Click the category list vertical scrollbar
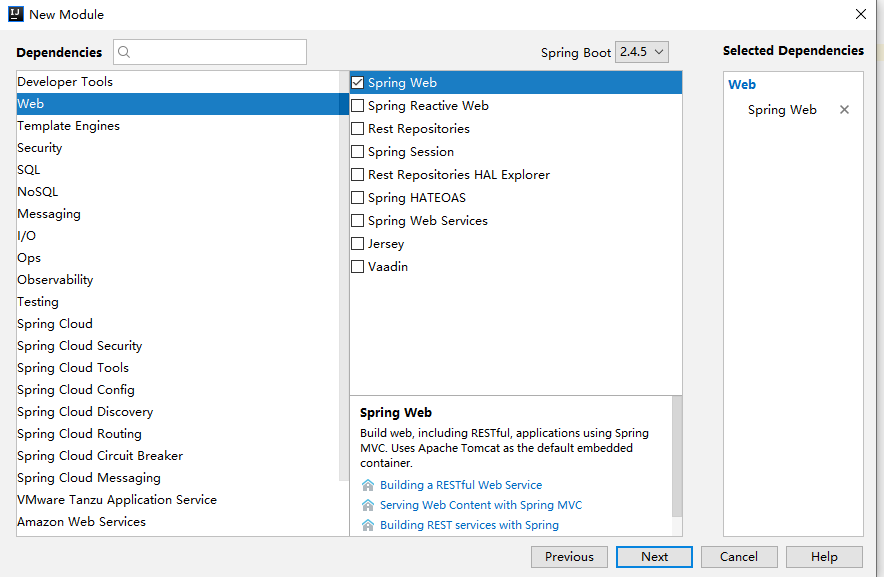Viewport: 884px width, 577px height. 344,275
